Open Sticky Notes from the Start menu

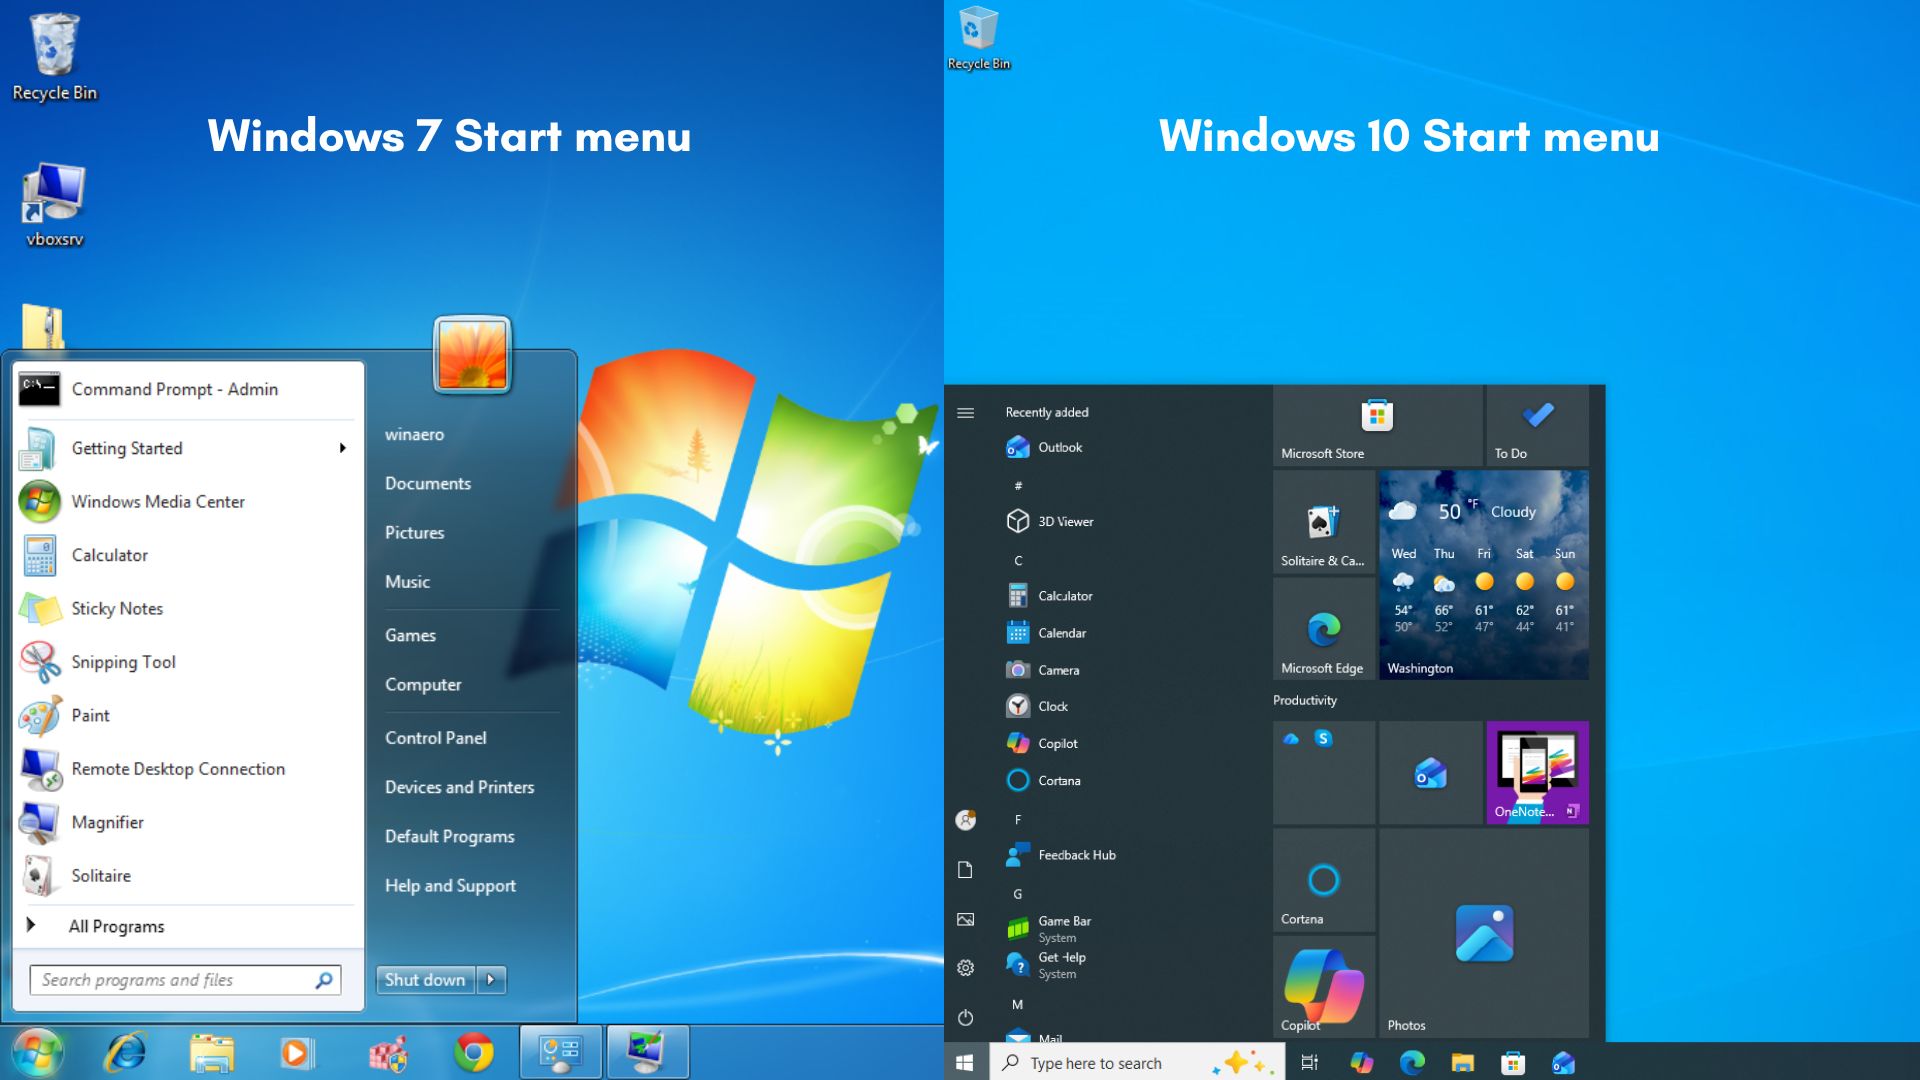click(x=117, y=608)
